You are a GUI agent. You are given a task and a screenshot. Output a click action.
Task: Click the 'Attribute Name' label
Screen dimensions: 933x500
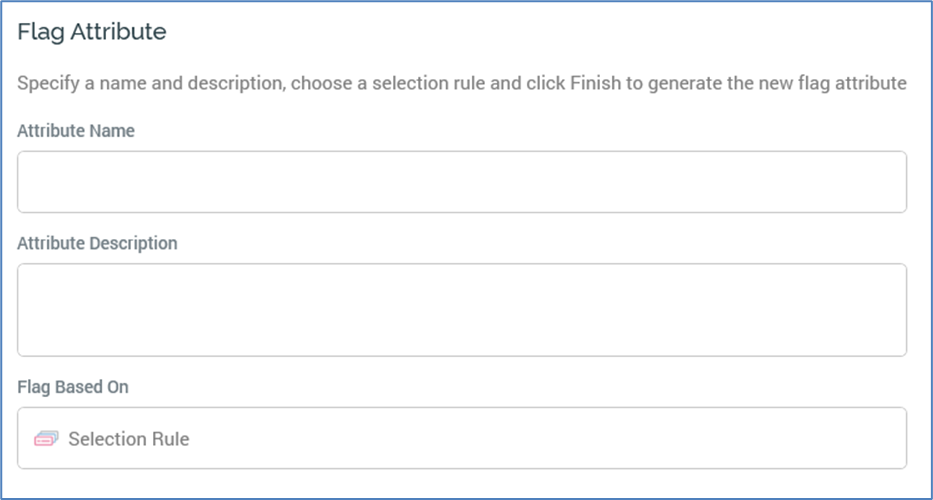coord(76,131)
